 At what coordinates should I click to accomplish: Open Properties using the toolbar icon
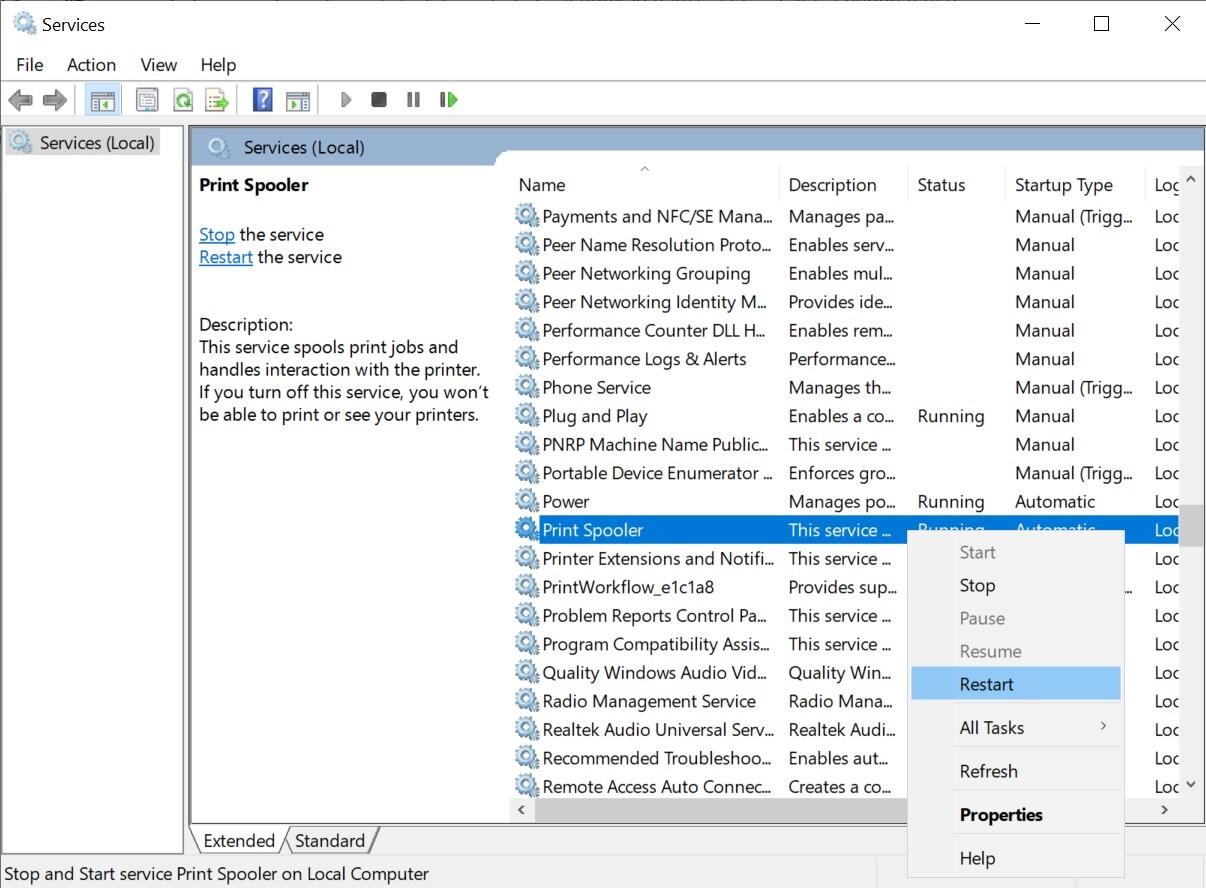pyautogui.click(x=147, y=100)
